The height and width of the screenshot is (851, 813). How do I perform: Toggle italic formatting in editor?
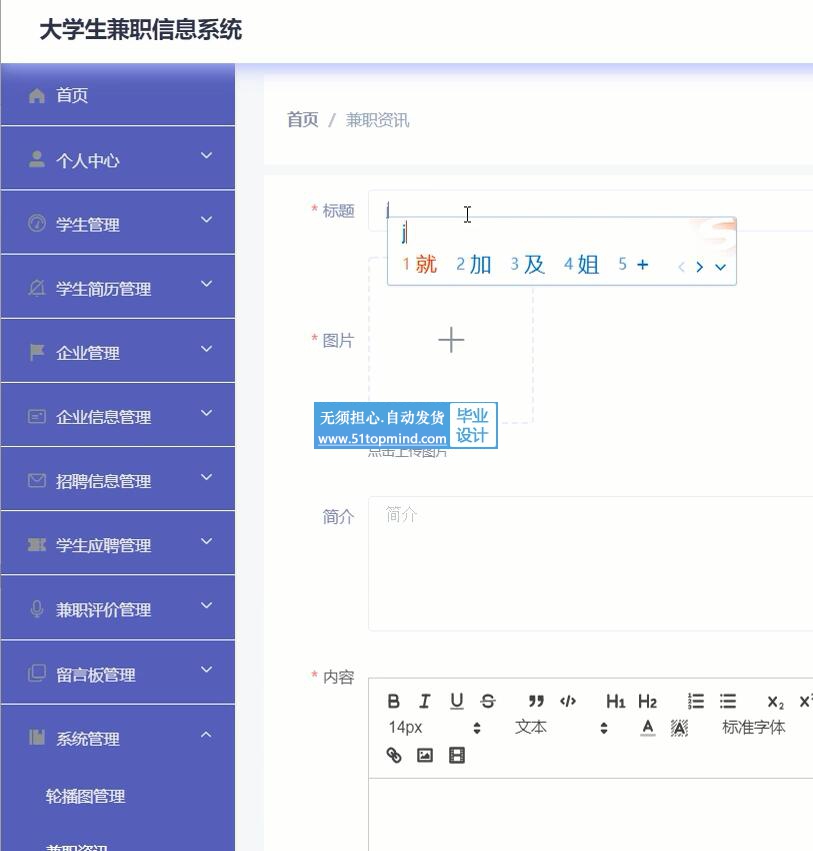[425, 701]
